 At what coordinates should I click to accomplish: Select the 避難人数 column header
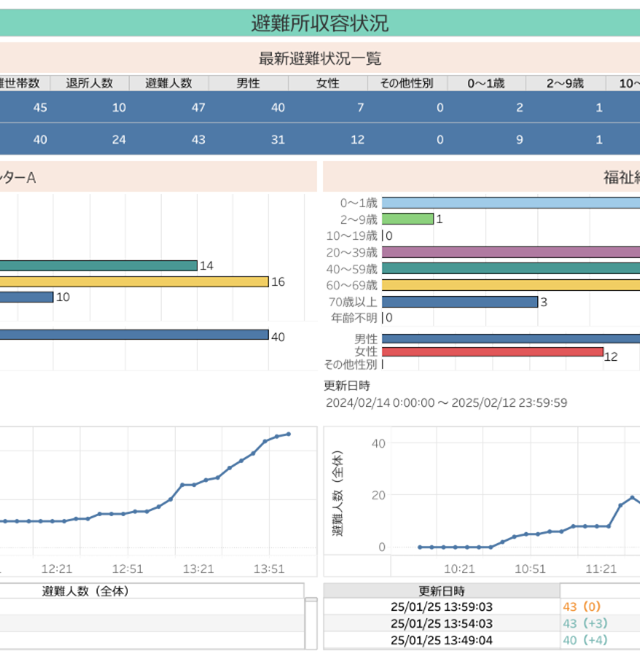click(176, 83)
